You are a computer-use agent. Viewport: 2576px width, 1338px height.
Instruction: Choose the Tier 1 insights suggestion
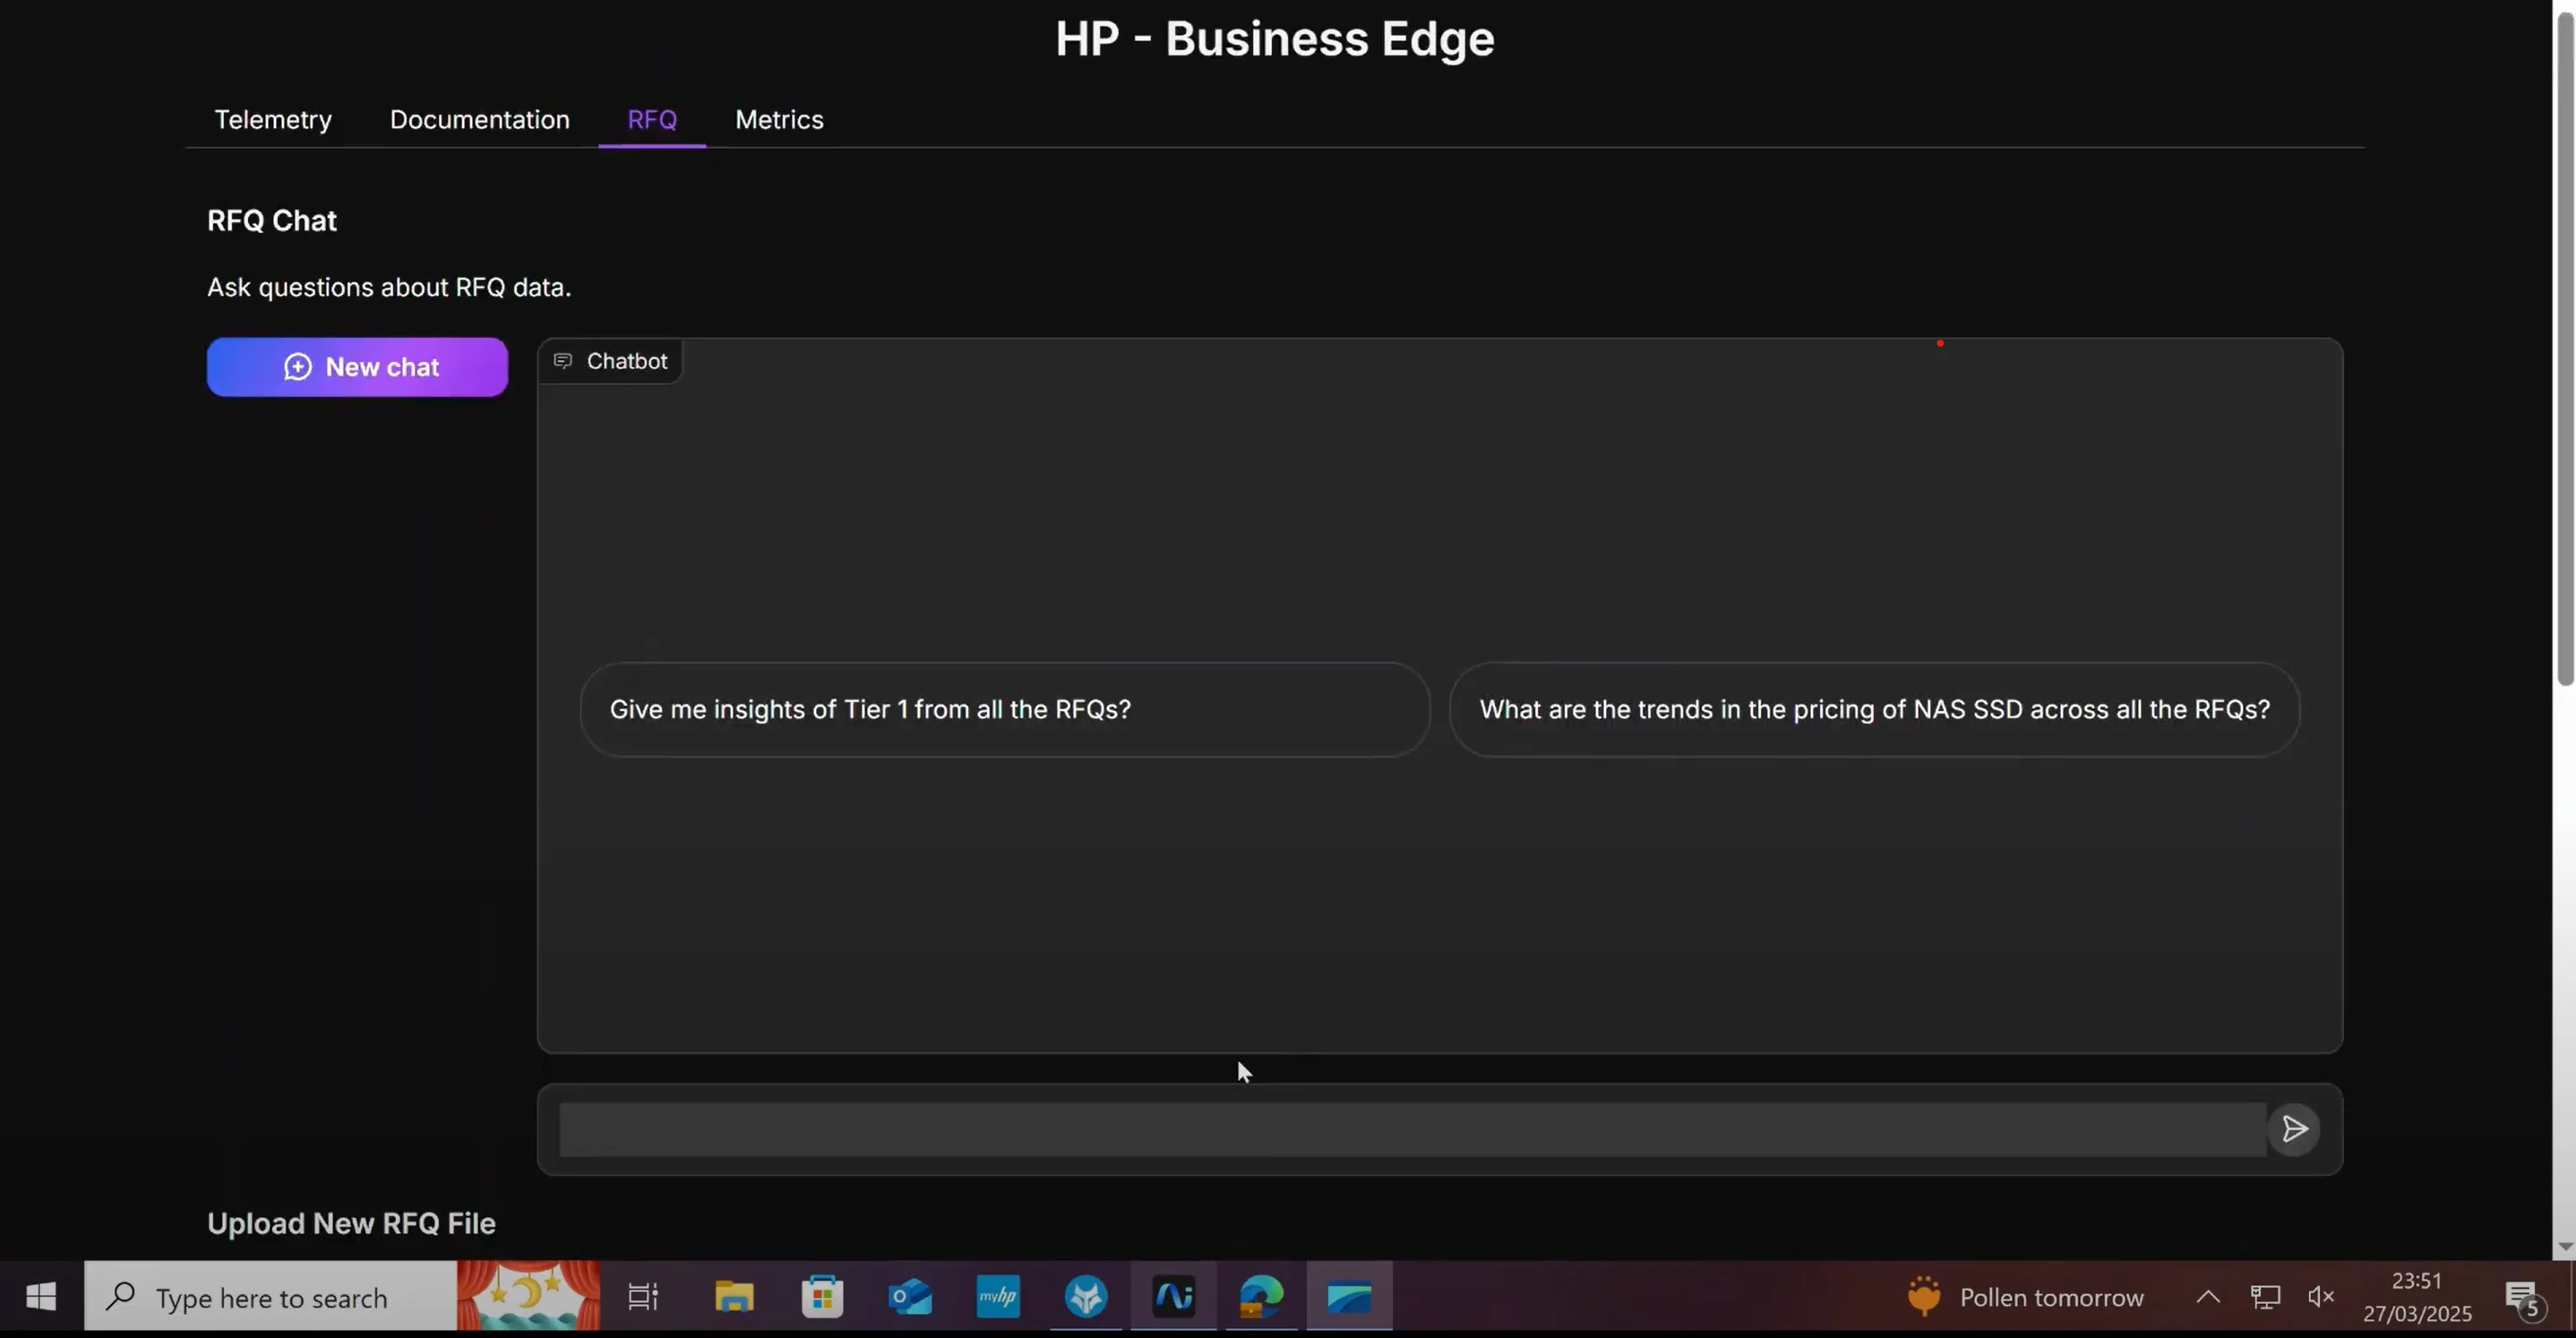point(1004,709)
